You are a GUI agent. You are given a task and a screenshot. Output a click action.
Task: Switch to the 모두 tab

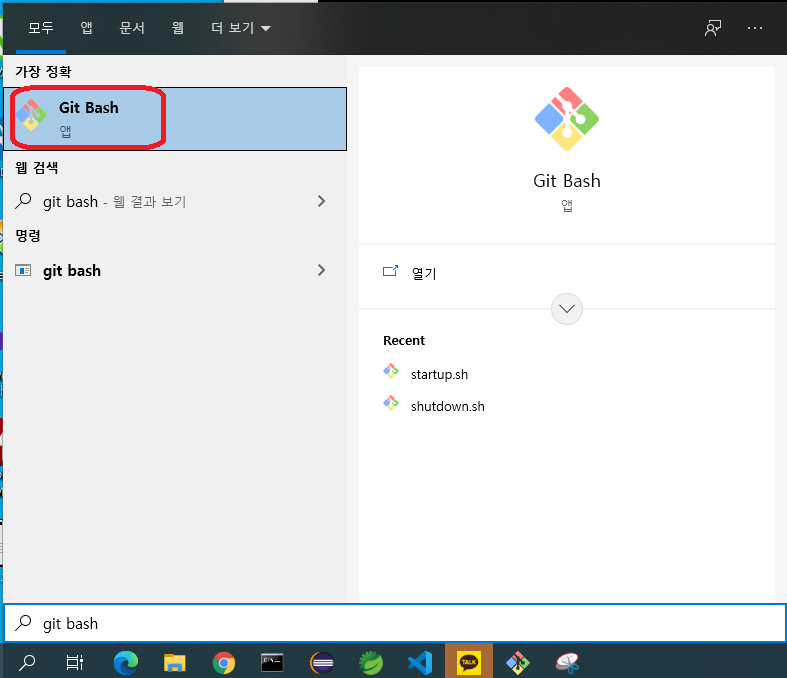[41, 28]
